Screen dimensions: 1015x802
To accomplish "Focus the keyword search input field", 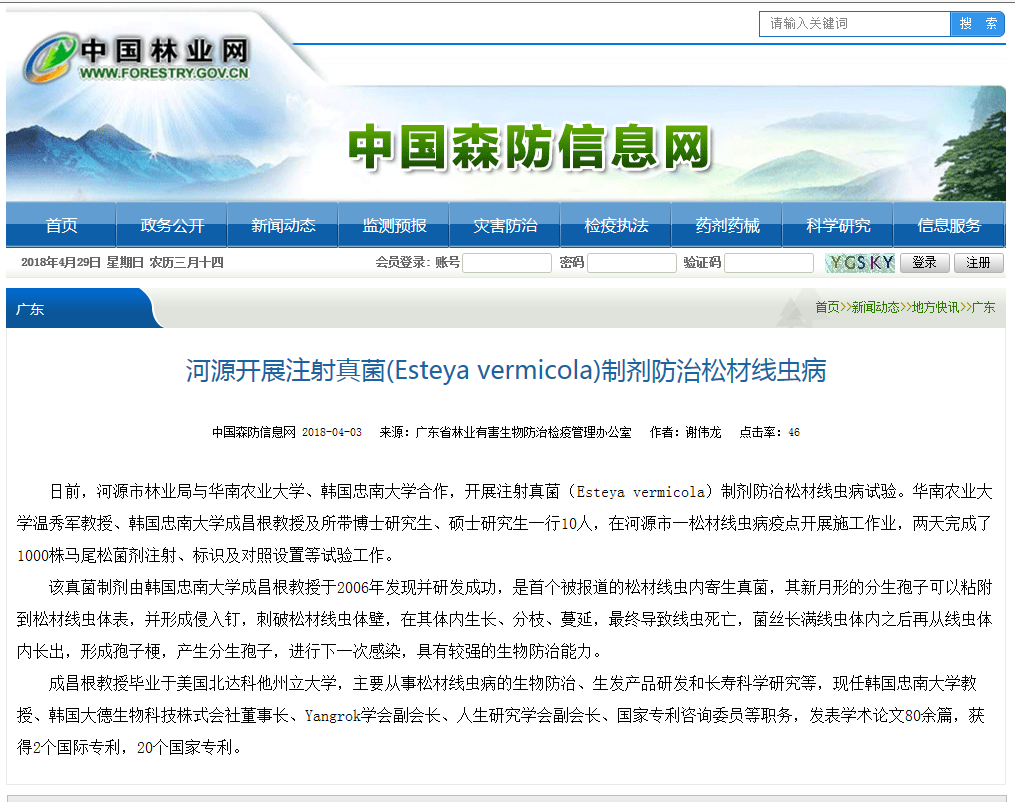I will [854, 24].
